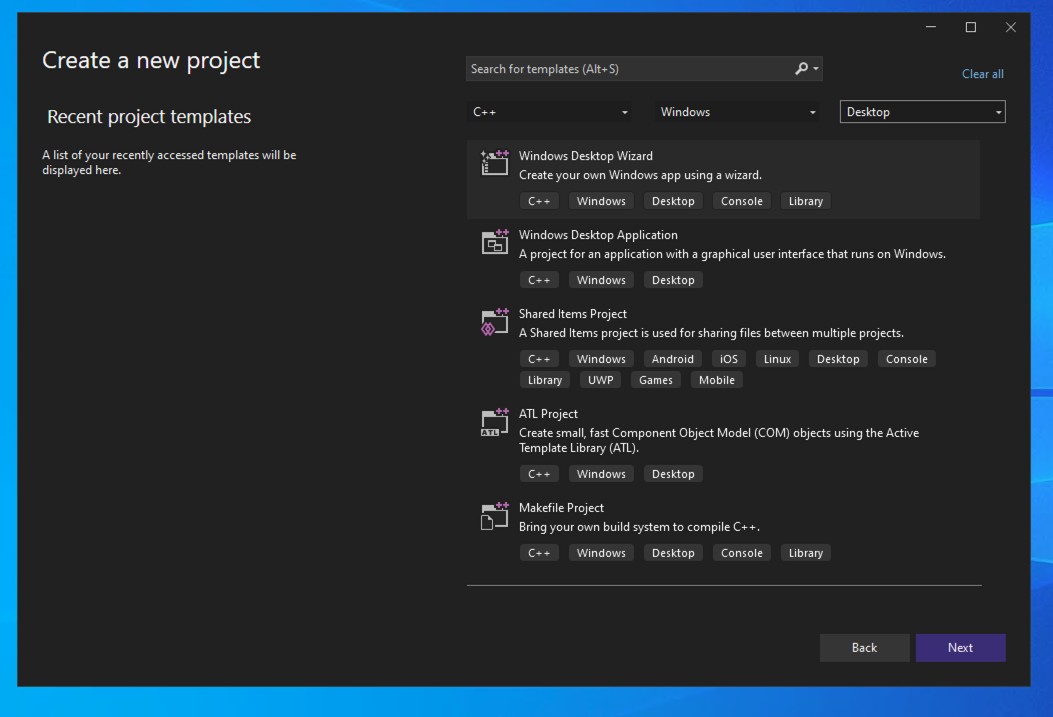Click Windows tag under Windows Desktop Application
This screenshot has height=717, width=1053.
click(x=601, y=280)
